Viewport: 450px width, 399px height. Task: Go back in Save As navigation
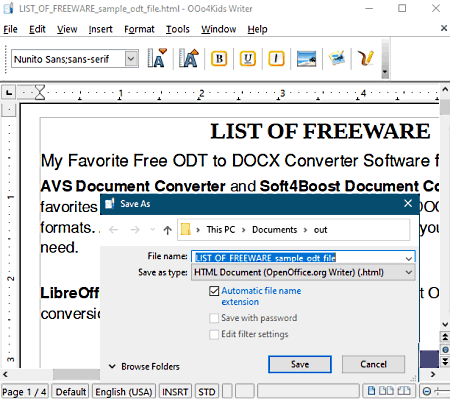coord(113,230)
